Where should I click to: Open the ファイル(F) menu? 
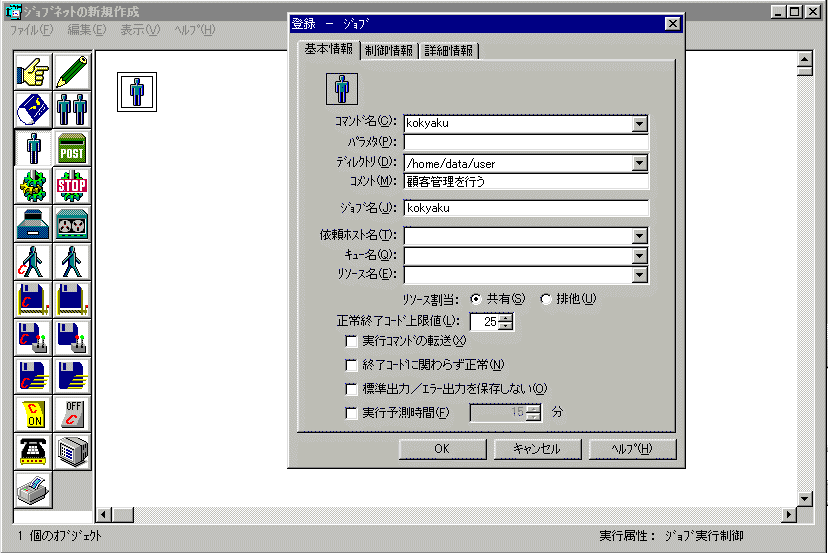point(32,30)
